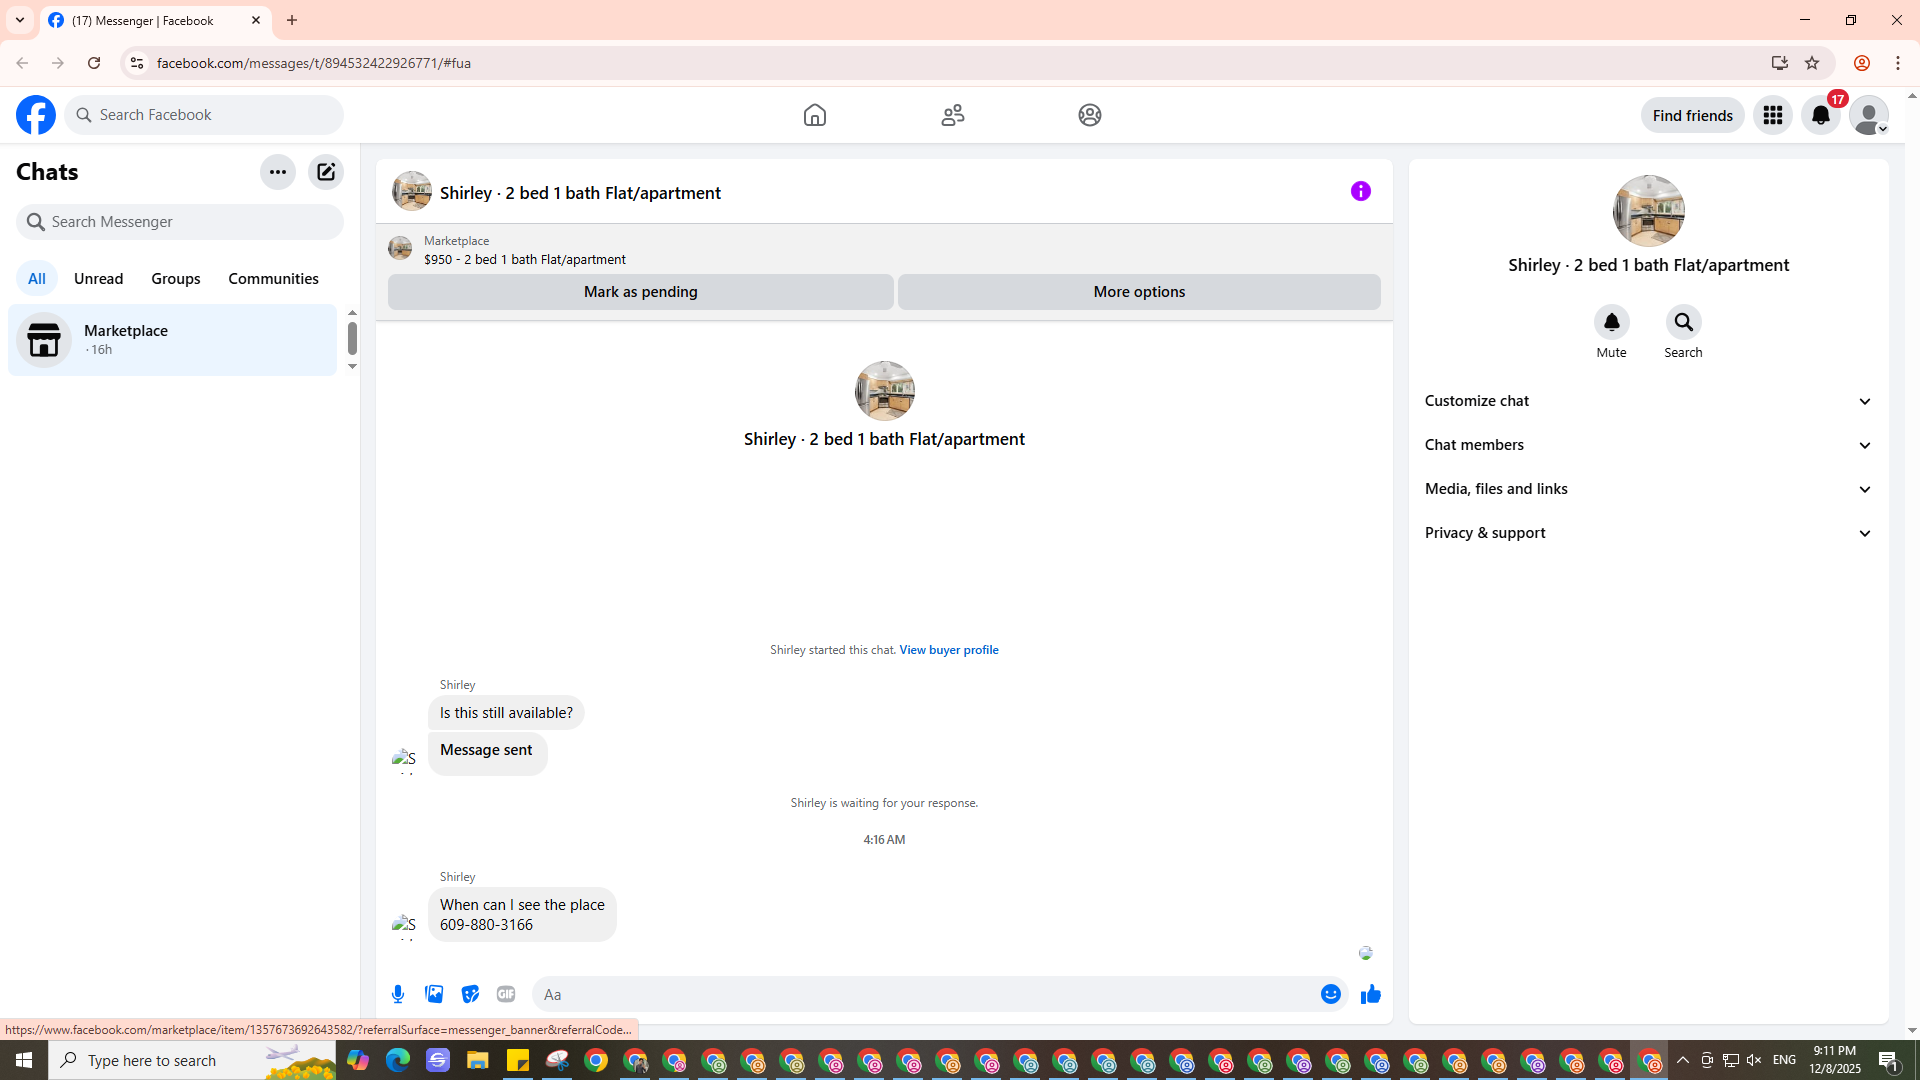Focus the Search Facebook field
1920x1080 pixels.
204,115
